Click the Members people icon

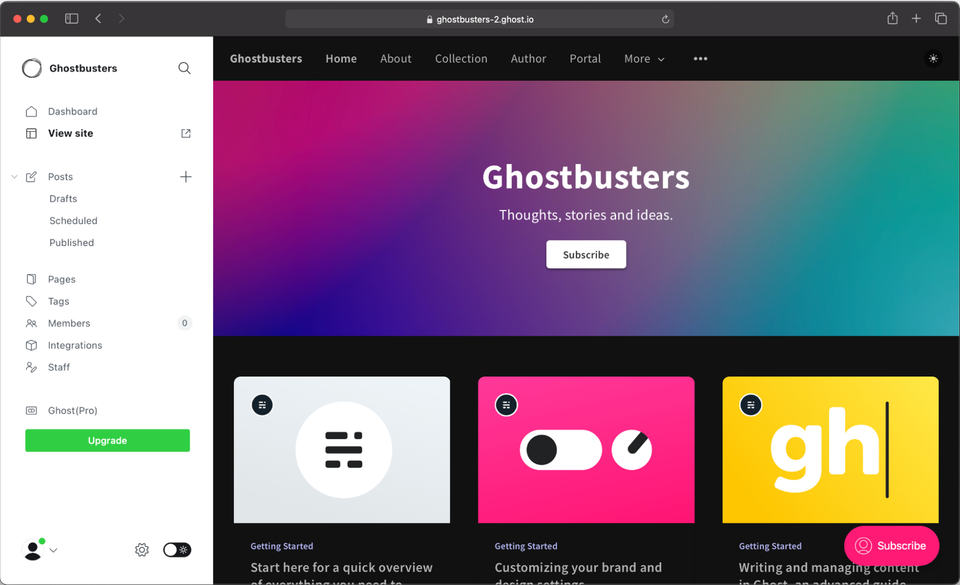coord(31,323)
